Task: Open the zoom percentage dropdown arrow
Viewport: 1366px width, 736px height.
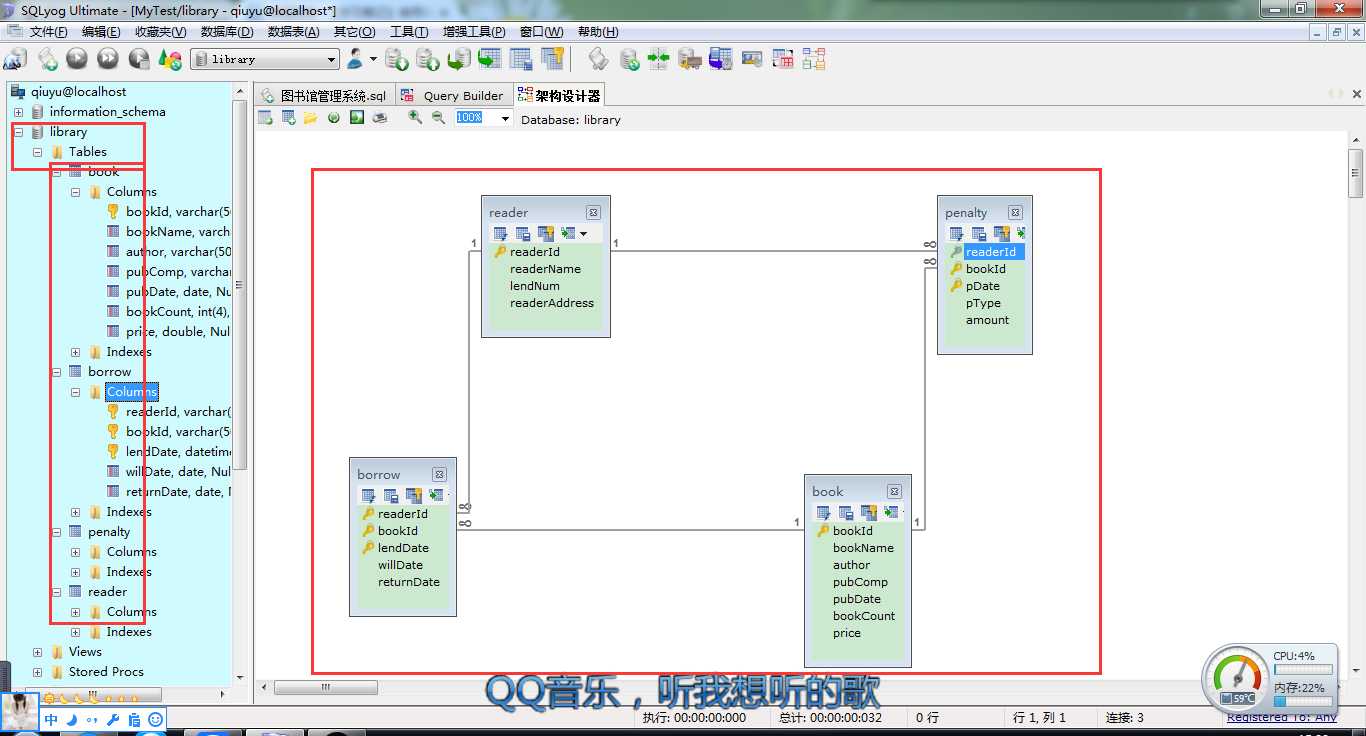Action: point(505,119)
